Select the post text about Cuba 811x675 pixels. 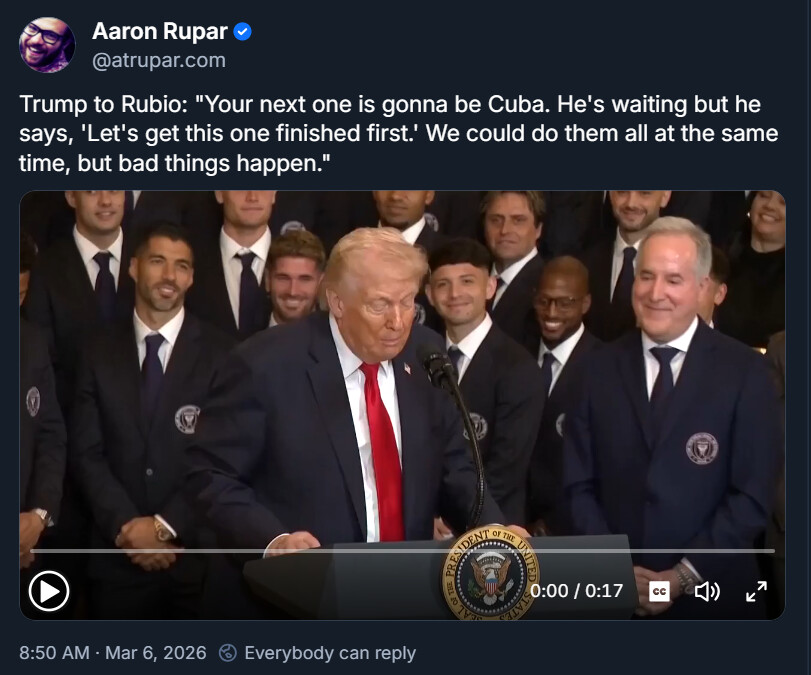398,133
